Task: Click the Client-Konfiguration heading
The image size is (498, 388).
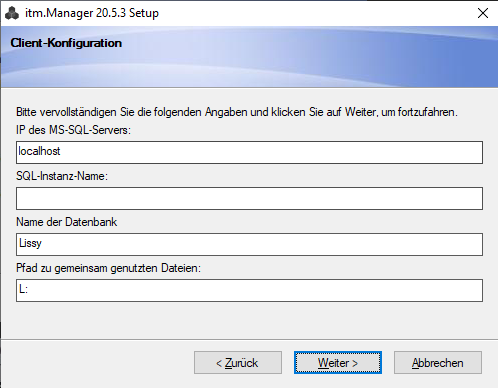Action: point(66,43)
